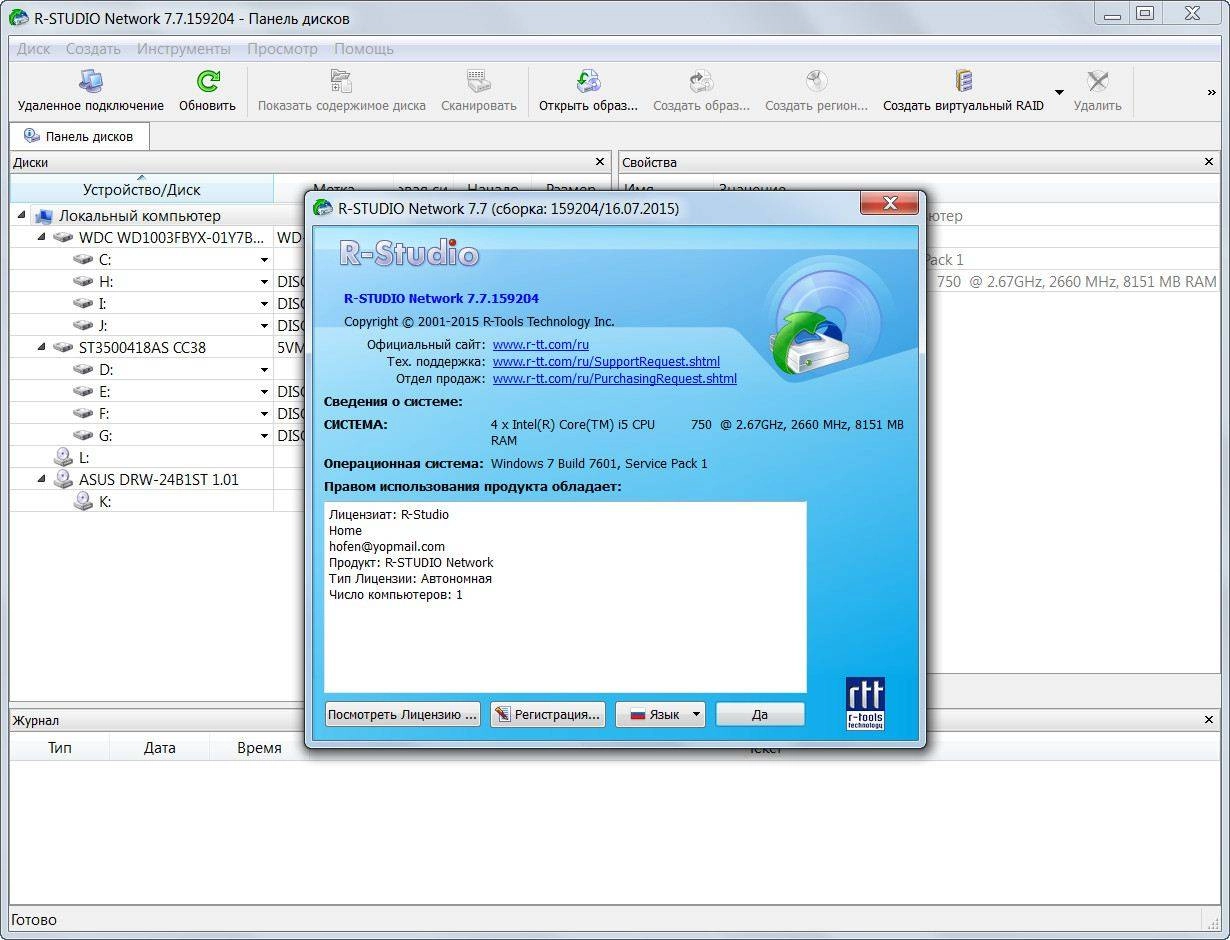Select partition H: in the tree
The width and height of the screenshot is (1230, 940).
pyautogui.click(x=106, y=282)
